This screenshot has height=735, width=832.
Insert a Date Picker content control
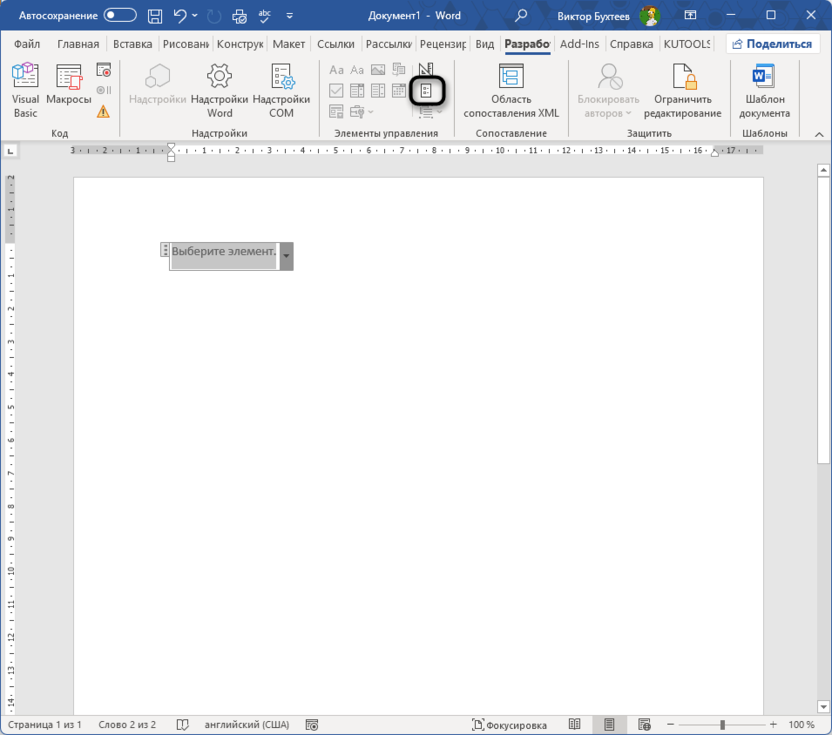[x=399, y=90]
